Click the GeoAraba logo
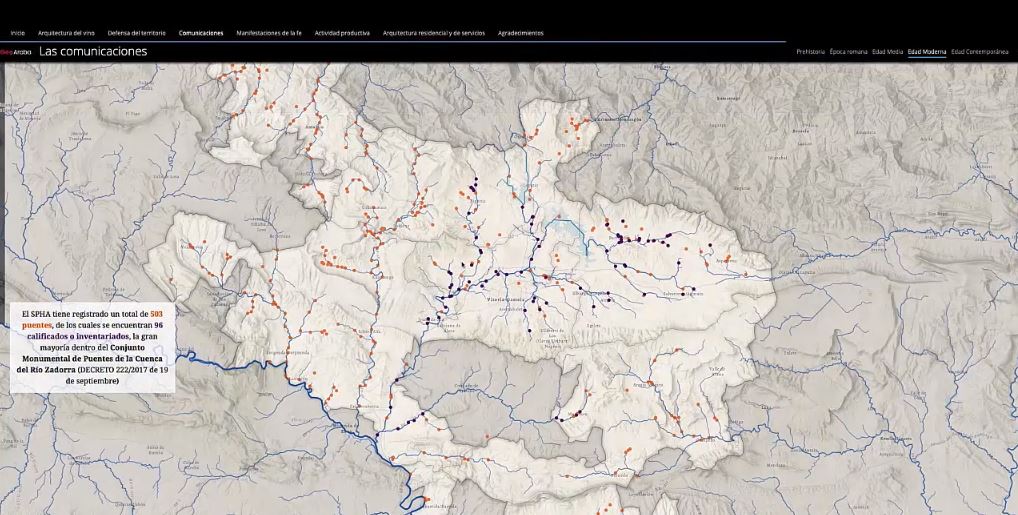Screen dimensions: 1018x515 (x=16, y=52)
